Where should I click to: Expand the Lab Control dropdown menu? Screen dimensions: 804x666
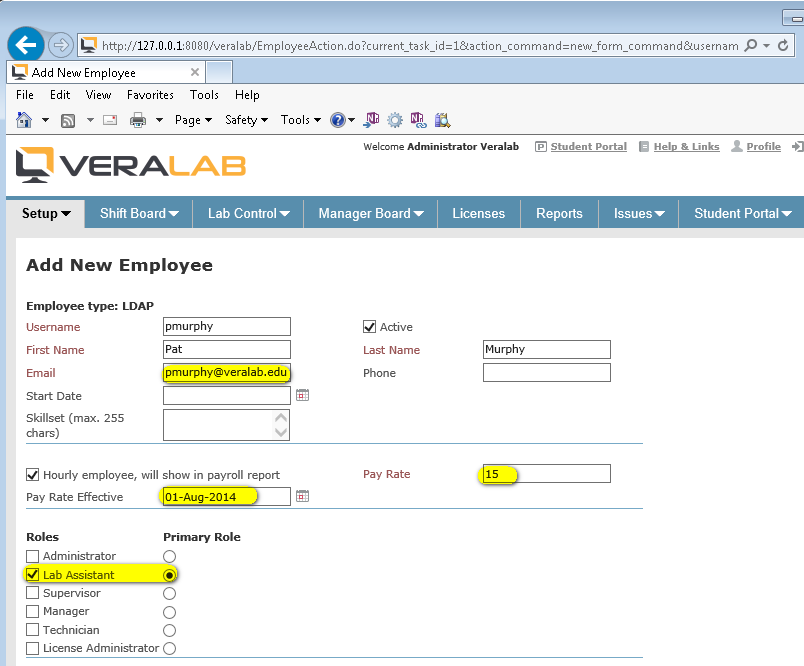coord(249,213)
